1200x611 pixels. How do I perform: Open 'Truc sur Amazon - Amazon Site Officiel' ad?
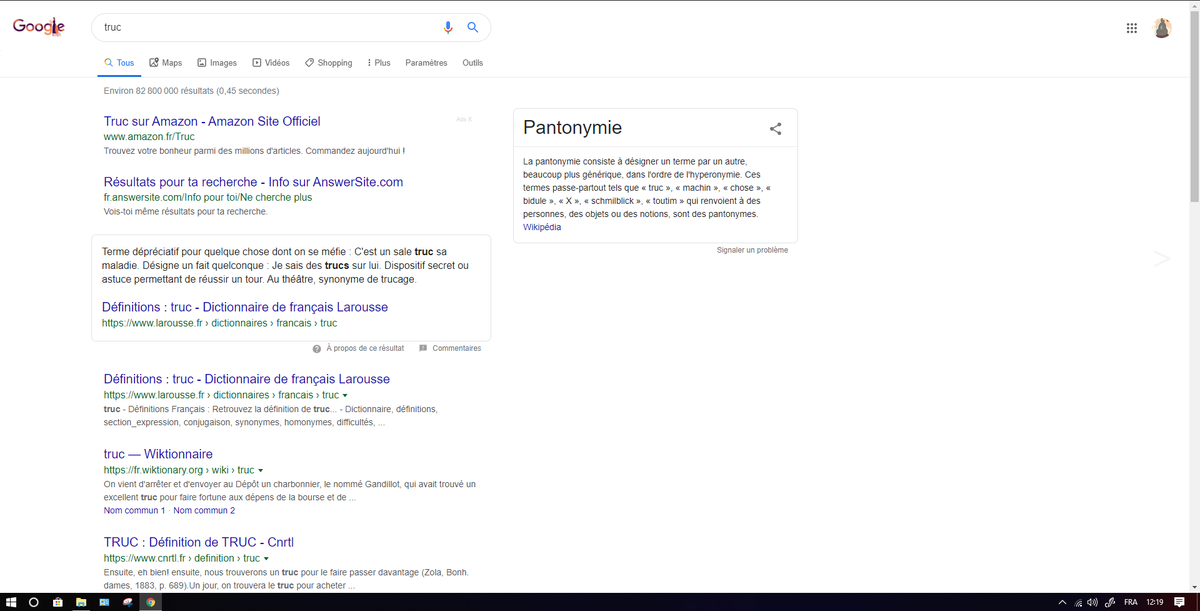click(x=212, y=121)
